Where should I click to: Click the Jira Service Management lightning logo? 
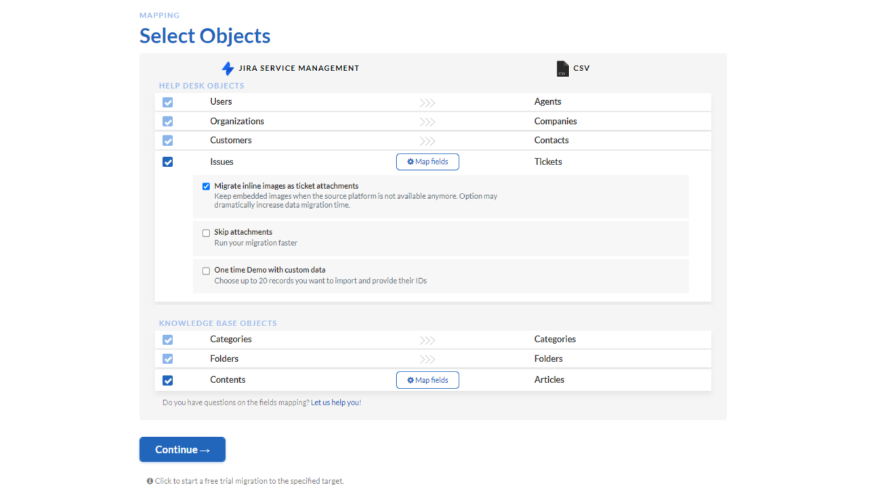(x=227, y=68)
